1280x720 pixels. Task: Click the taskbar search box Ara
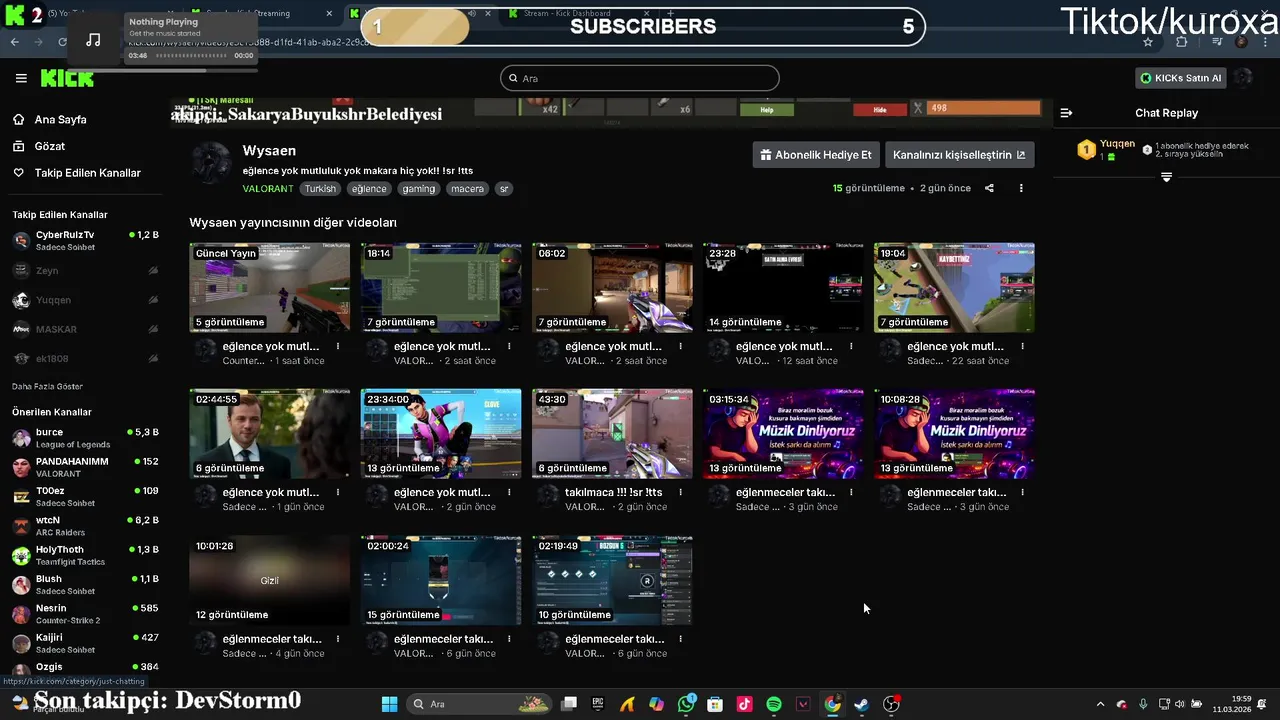pyautogui.click(x=479, y=704)
